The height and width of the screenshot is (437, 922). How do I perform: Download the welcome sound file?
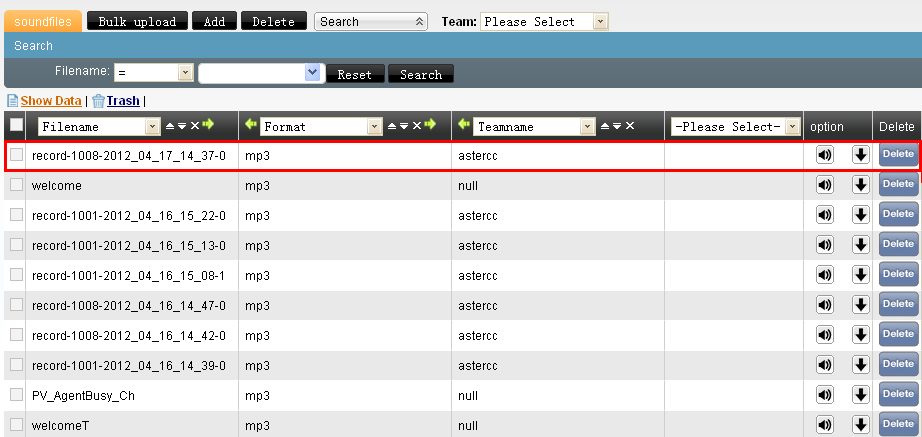tap(860, 185)
